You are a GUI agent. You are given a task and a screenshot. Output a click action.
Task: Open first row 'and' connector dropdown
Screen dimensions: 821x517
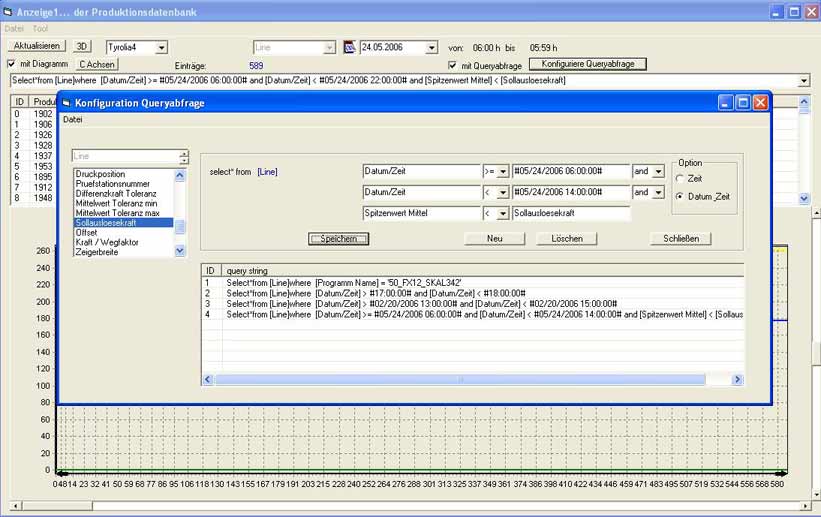(x=659, y=171)
